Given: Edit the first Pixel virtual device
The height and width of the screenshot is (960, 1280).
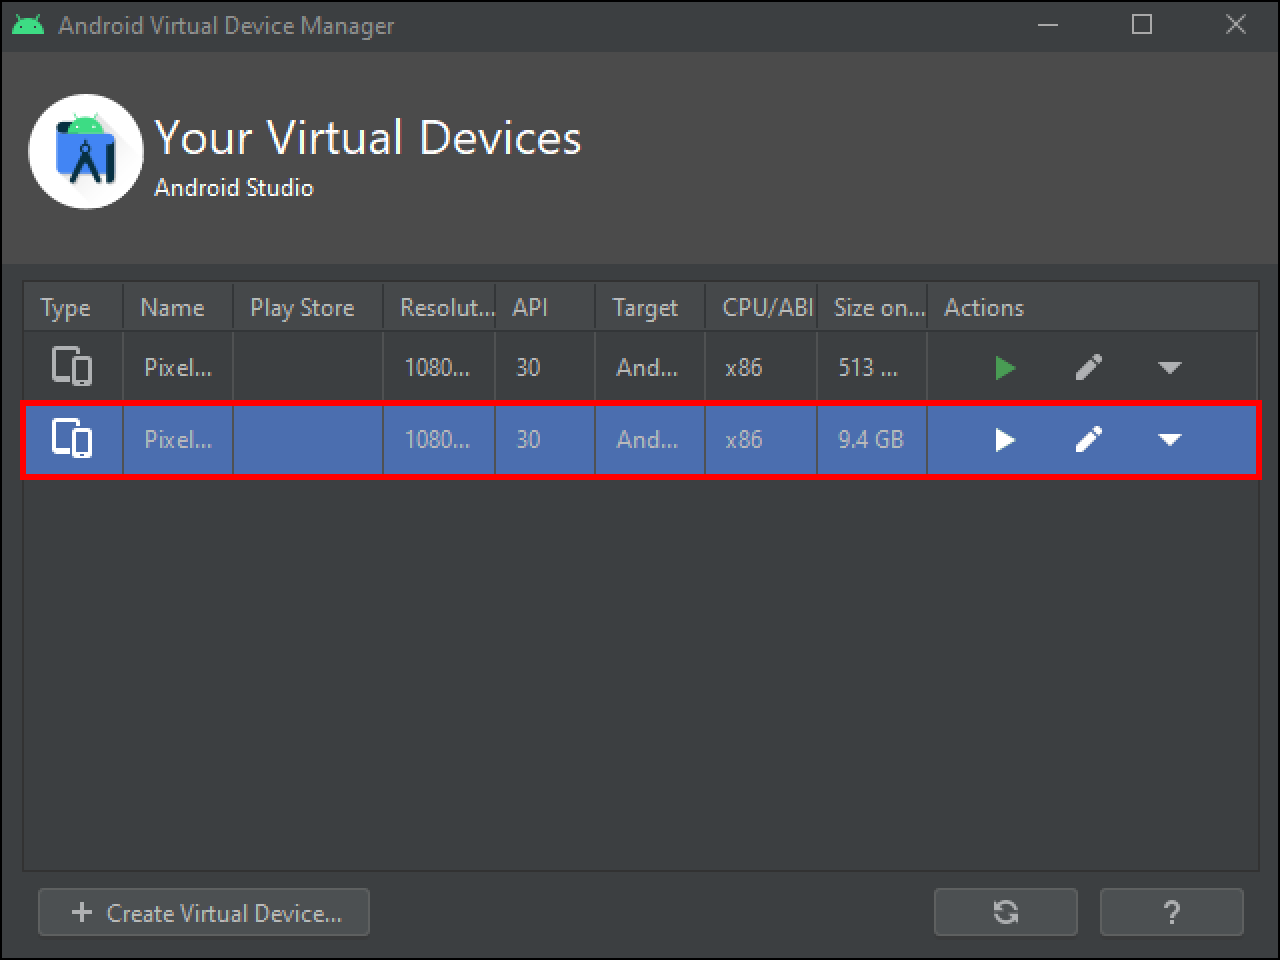Looking at the screenshot, I should point(1089,367).
